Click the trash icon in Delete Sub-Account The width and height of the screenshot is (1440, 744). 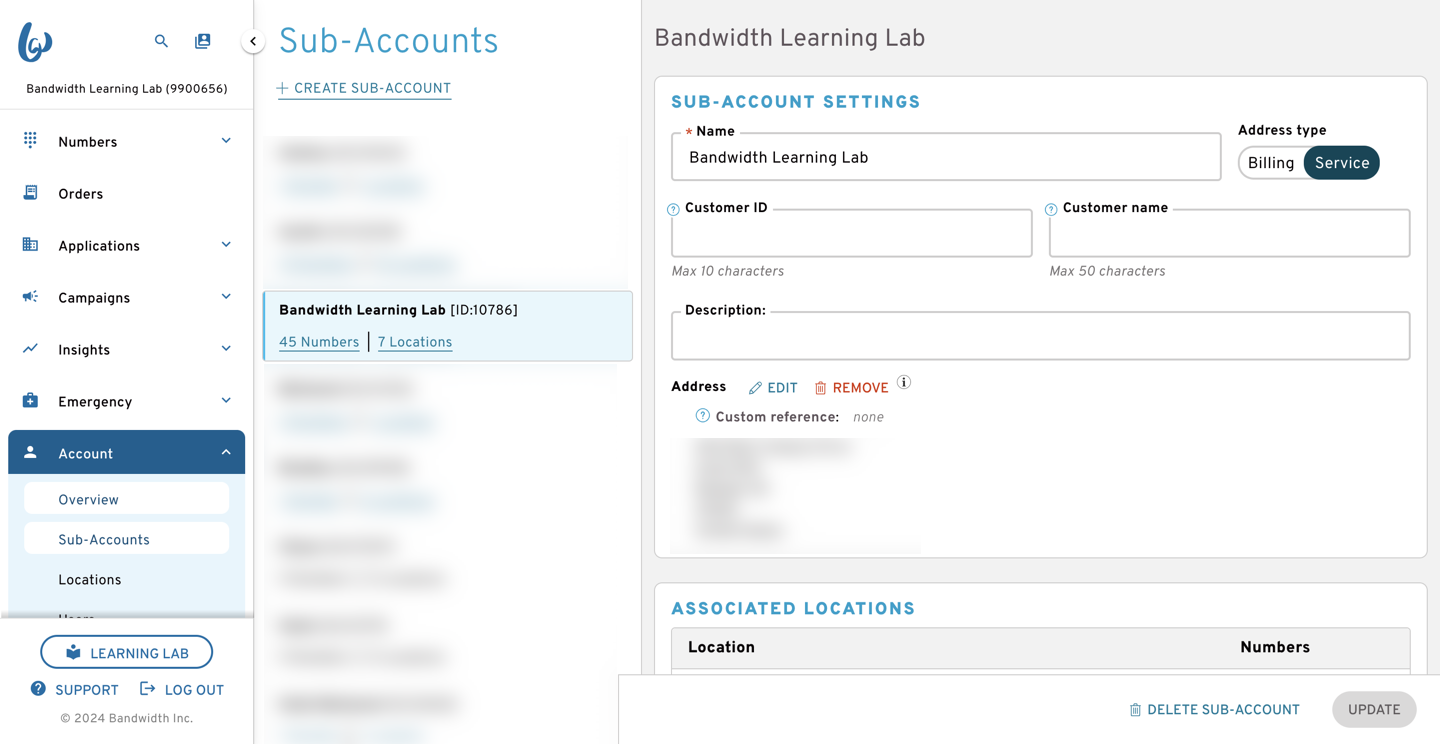[x=1135, y=710]
